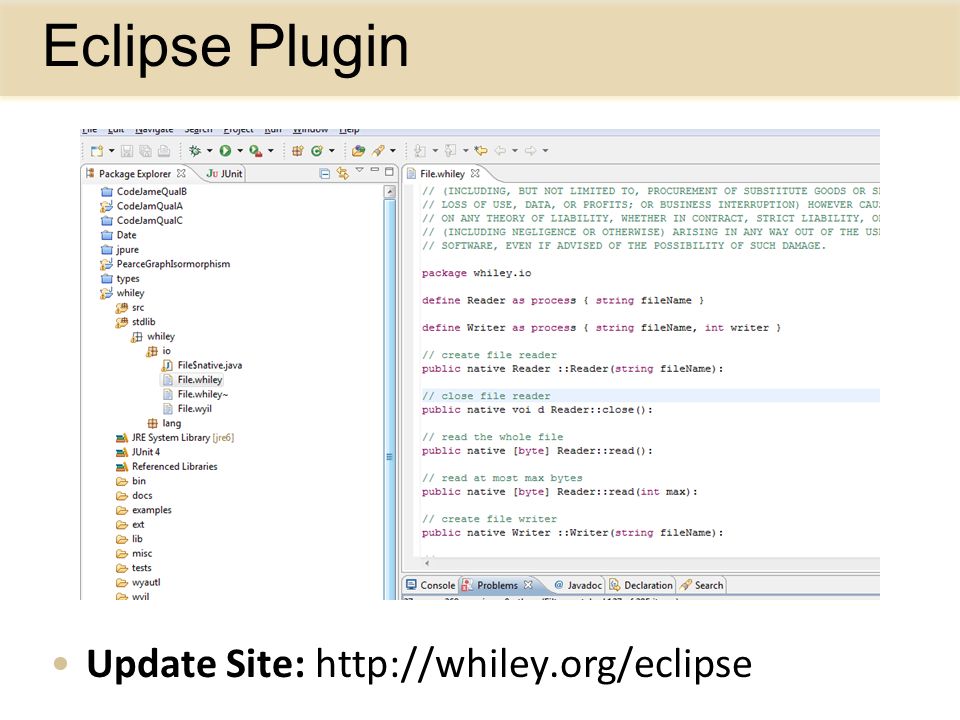Select Referenced Libraries entry
The width and height of the screenshot is (960, 720).
[x=167, y=467]
